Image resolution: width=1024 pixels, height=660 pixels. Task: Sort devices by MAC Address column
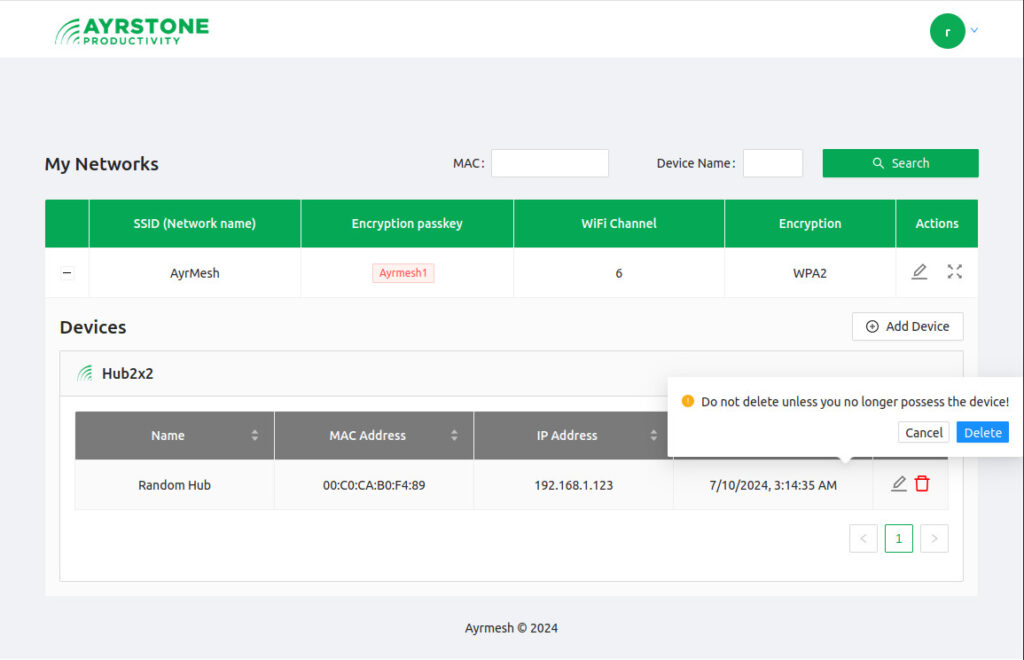(454, 435)
